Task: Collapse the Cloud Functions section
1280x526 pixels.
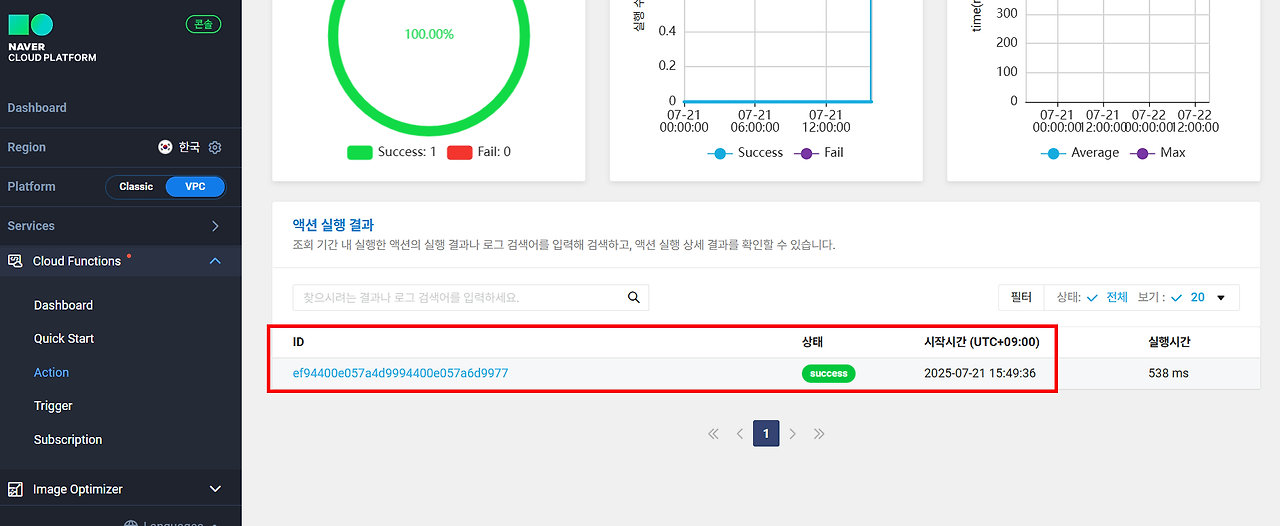Action: pos(215,261)
